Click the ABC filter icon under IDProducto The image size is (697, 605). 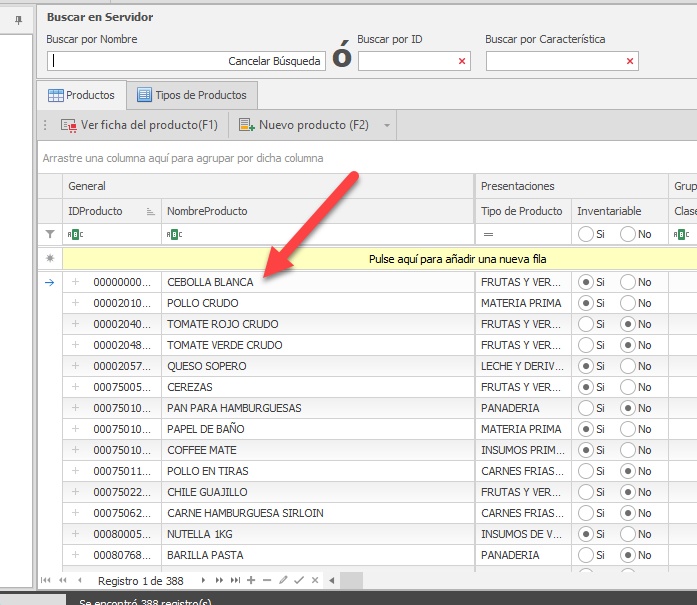75,234
